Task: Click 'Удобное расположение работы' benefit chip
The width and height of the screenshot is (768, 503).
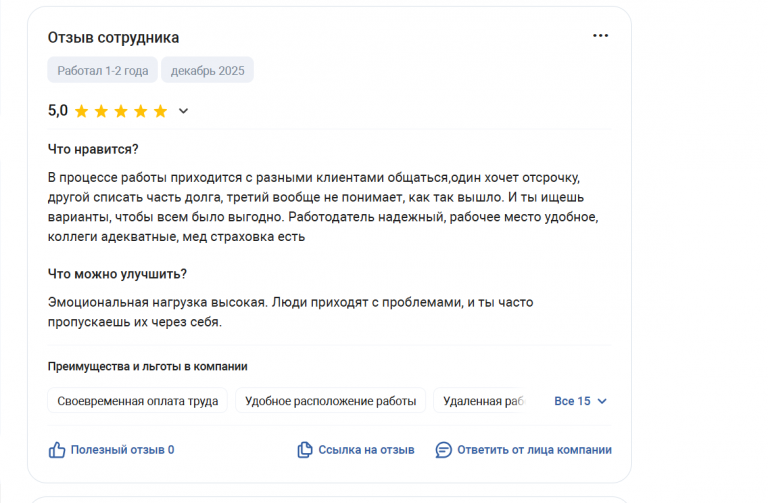Action: tap(331, 401)
